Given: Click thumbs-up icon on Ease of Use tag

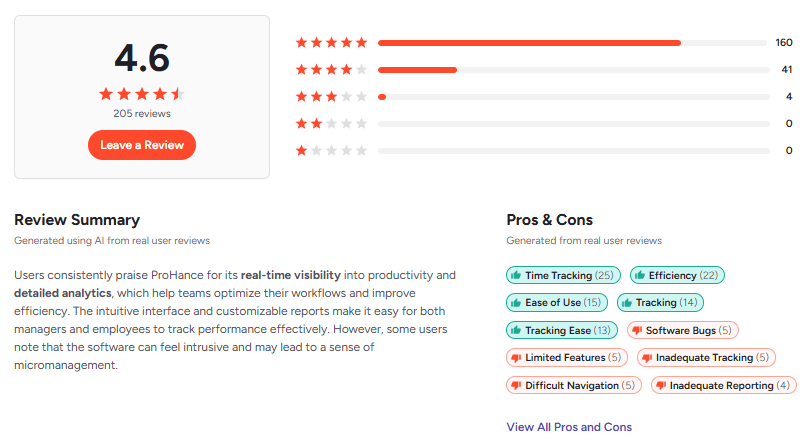Looking at the screenshot, I should point(516,303).
